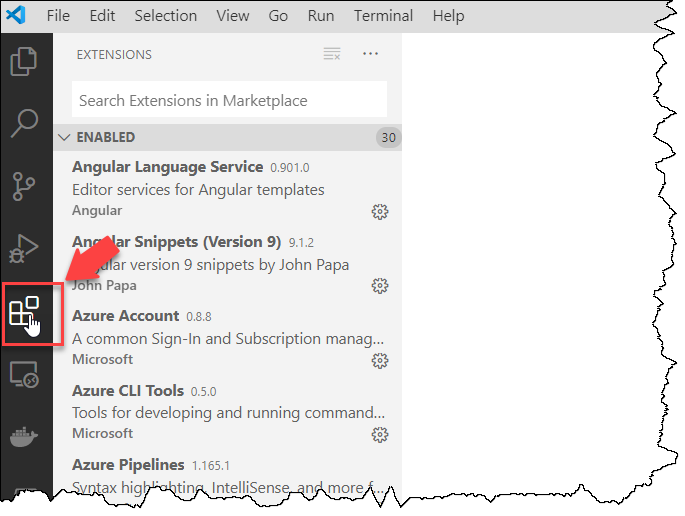Select Angular Snippets (Version 9) extension
Screen dimensions: 685x516
click(176, 242)
